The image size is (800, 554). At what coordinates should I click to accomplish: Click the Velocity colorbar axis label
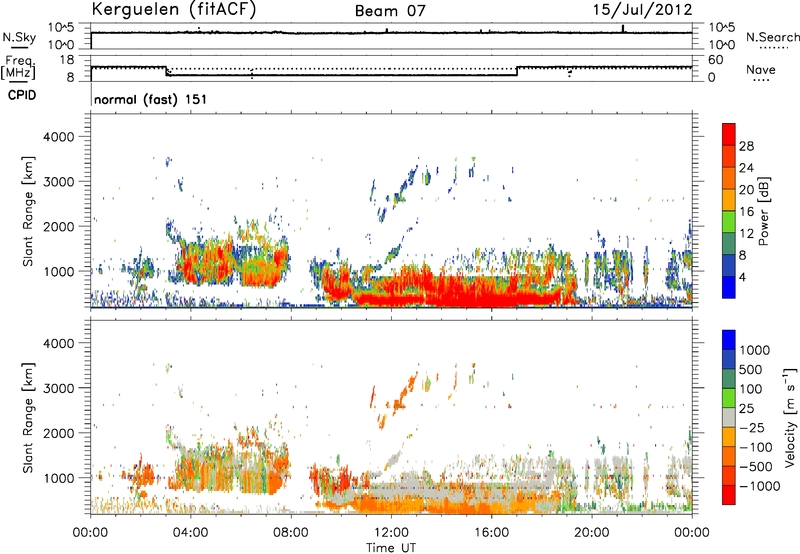(790, 417)
